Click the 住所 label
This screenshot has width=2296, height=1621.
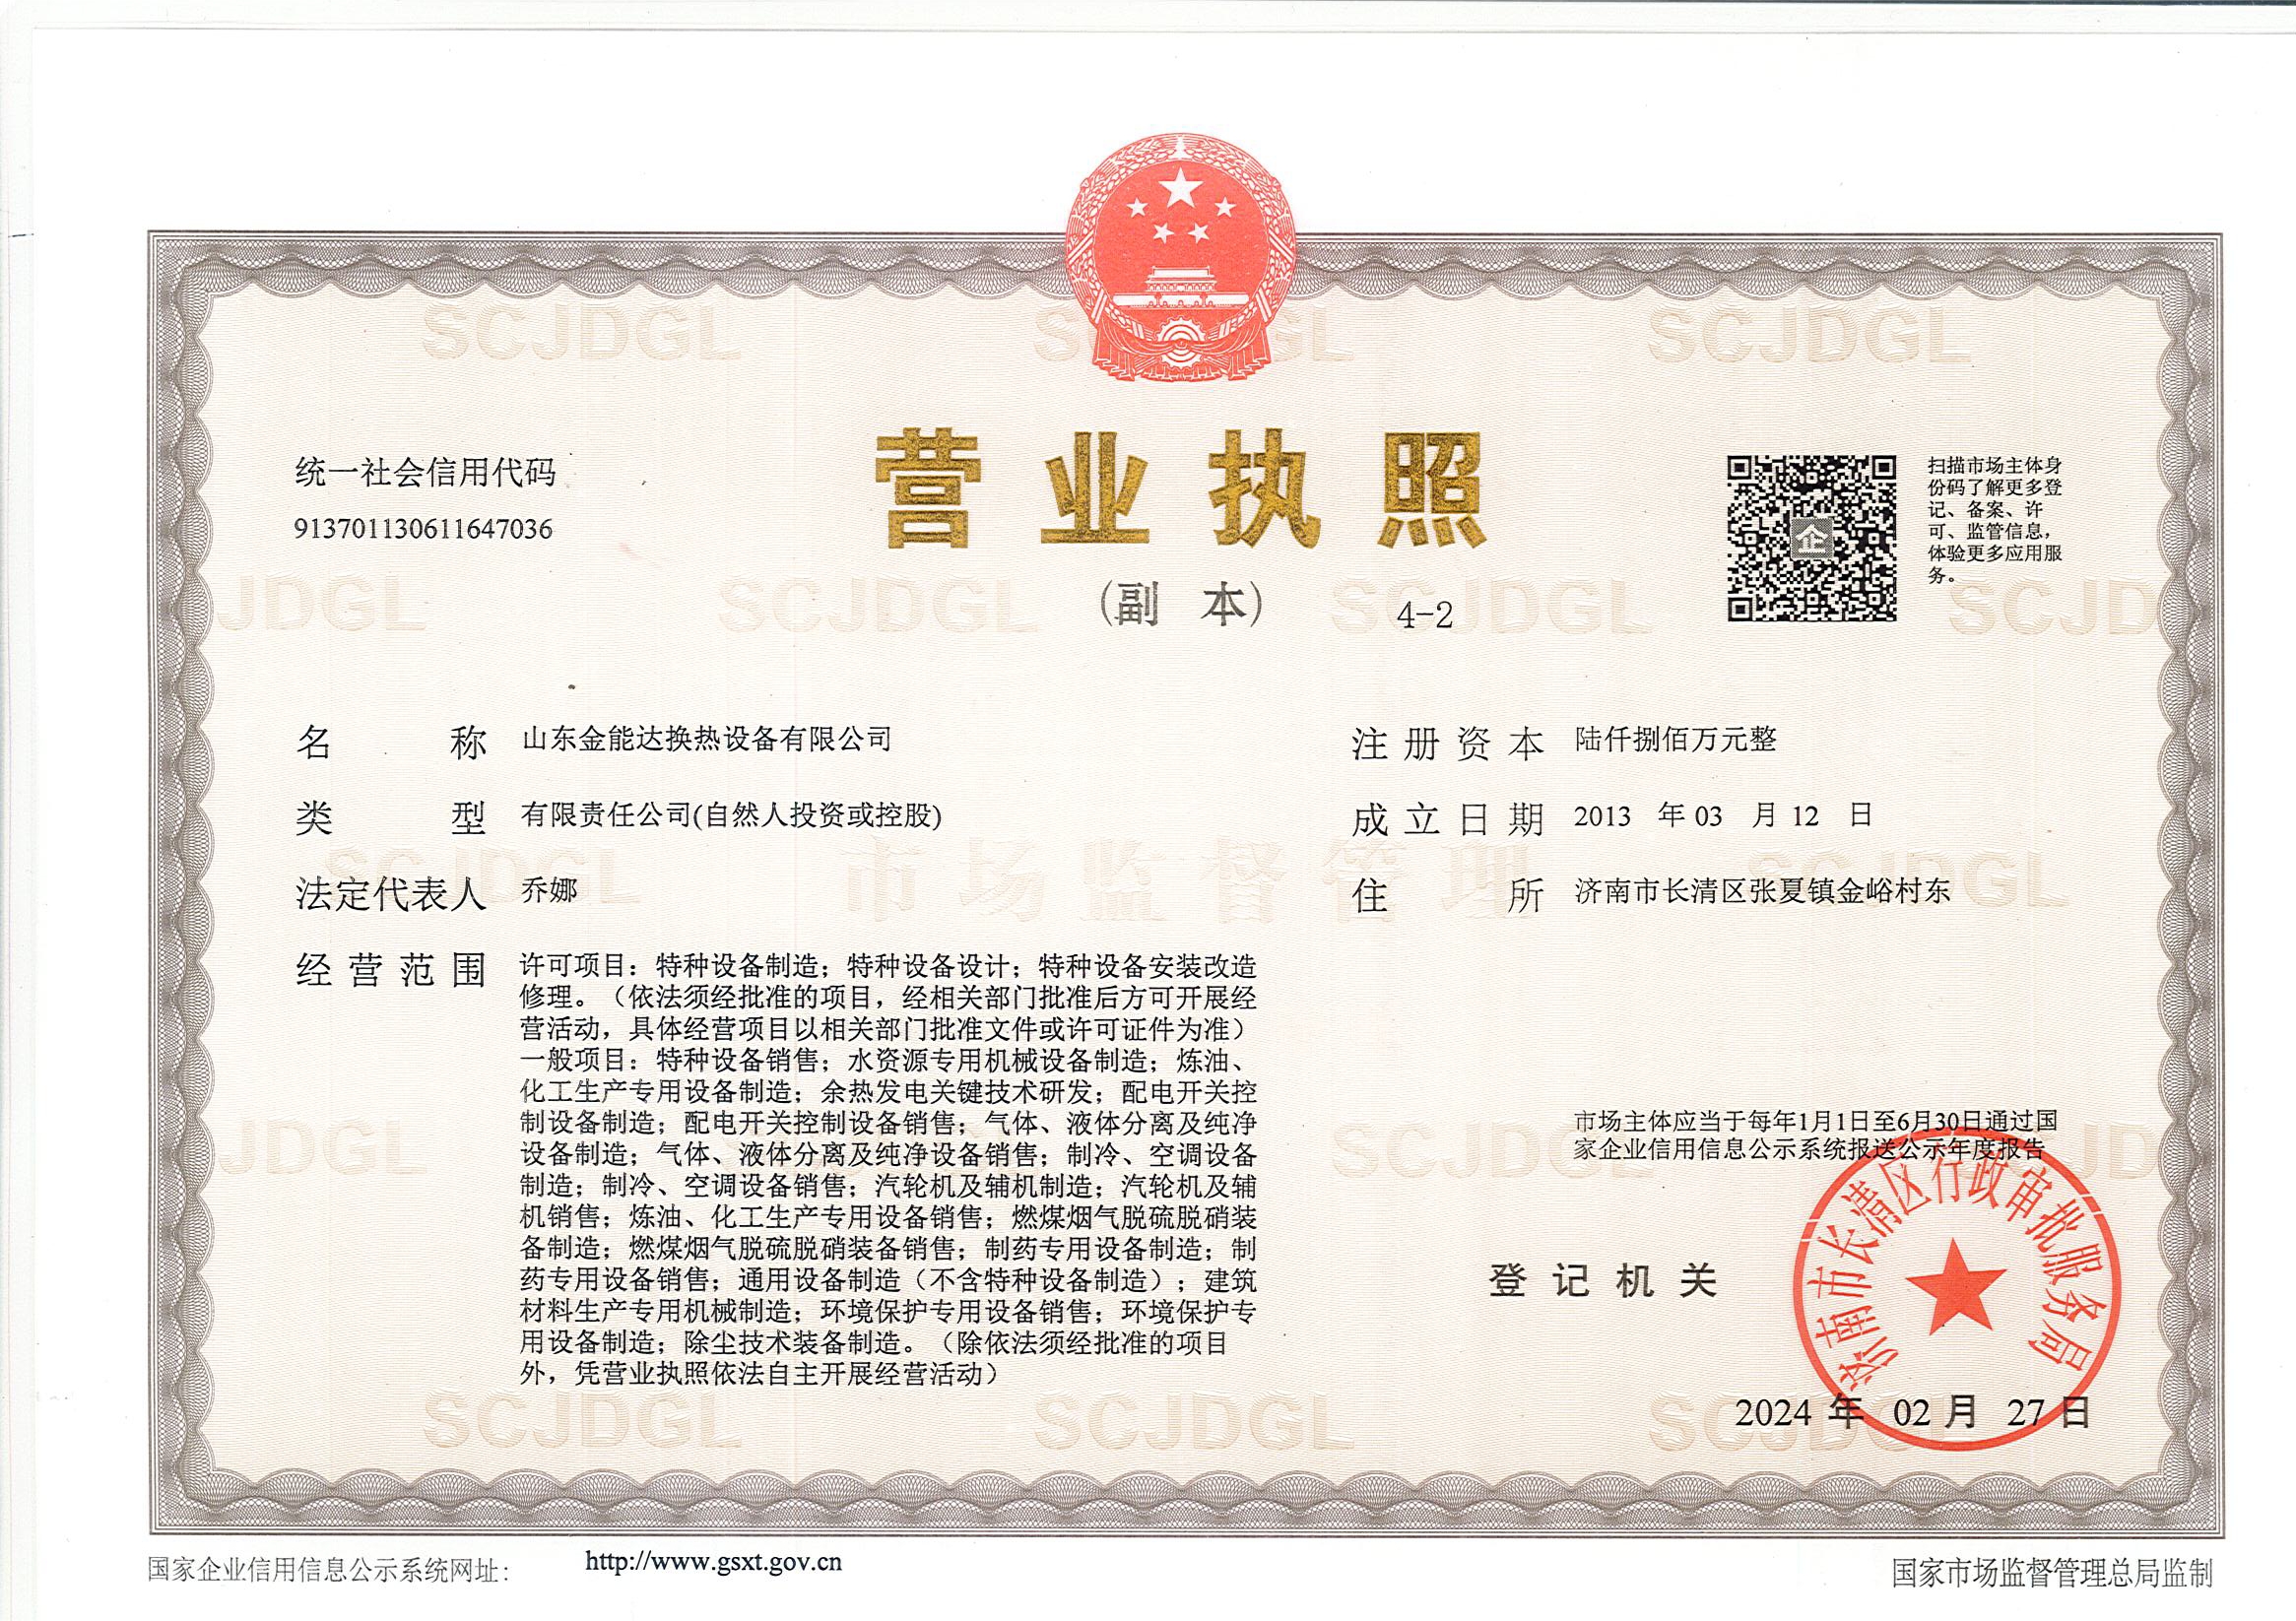pyautogui.click(x=1448, y=896)
